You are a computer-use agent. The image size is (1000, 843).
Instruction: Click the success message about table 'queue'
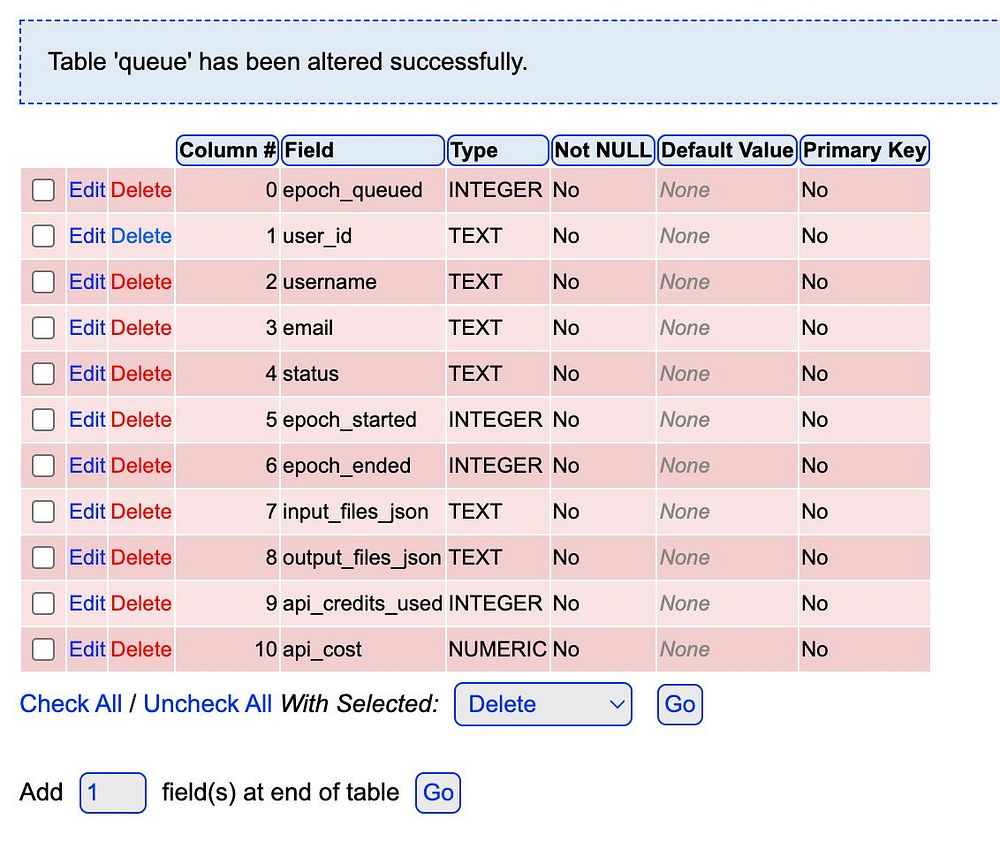click(288, 62)
